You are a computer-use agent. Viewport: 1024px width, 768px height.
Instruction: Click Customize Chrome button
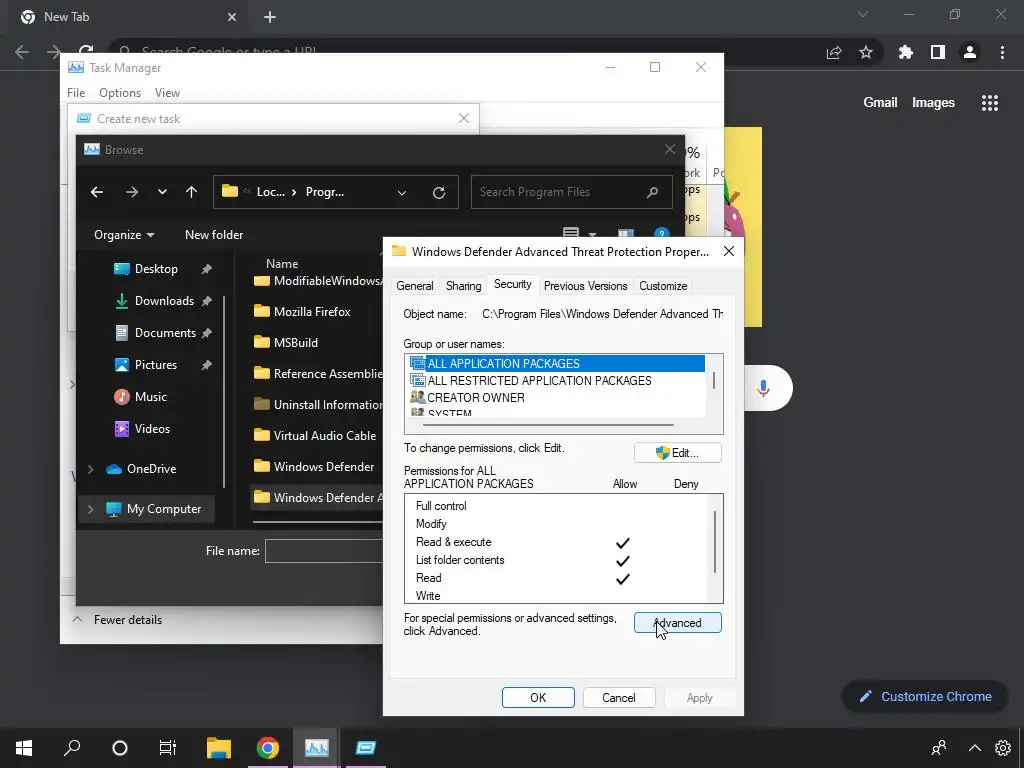pos(926,697)
